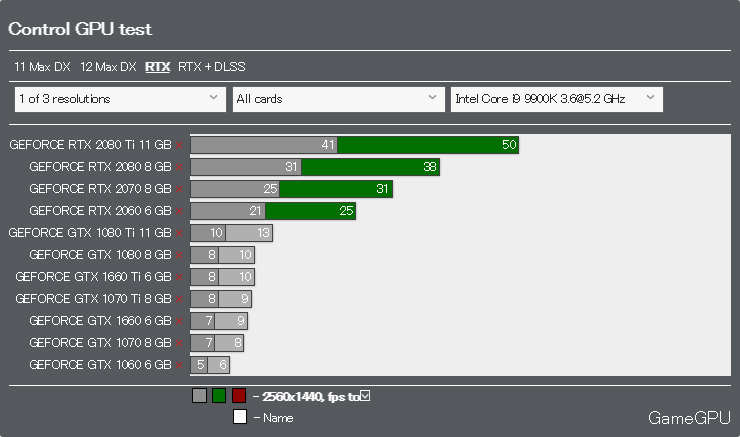The height and width of the screenshot is (437, 740).
Task: Remove GEFORCE RTX 2070 8 GB row
Action: tap(179, 189)
